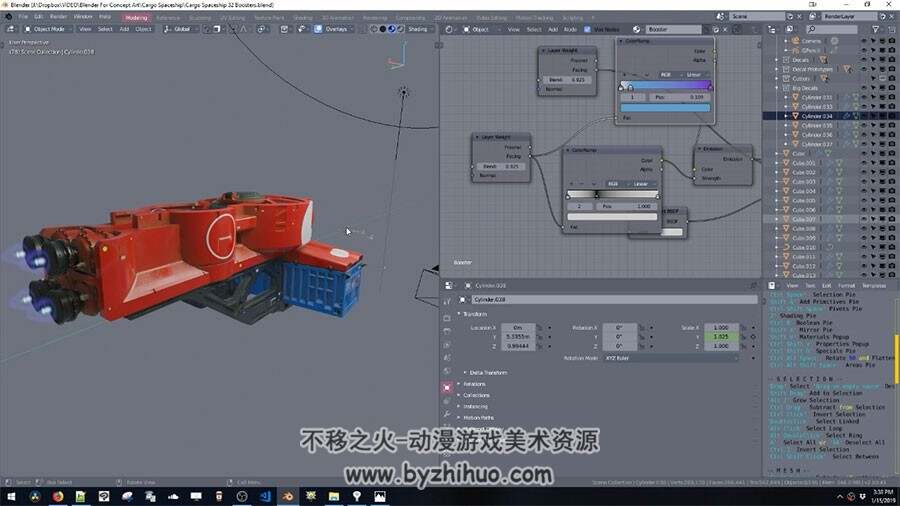This screenshot has height=506, width=900.
Task: Open the Object Mode dropdown
Action: pos(48,29)
